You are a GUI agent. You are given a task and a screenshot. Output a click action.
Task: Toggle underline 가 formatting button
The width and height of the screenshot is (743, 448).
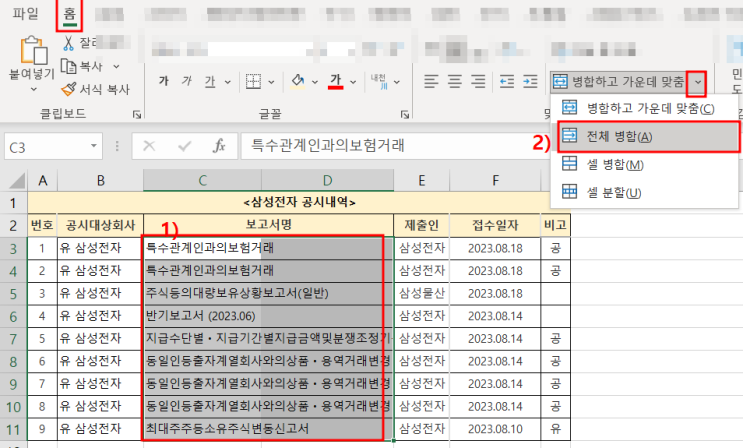pyautogui.click(x=210, y=82)
